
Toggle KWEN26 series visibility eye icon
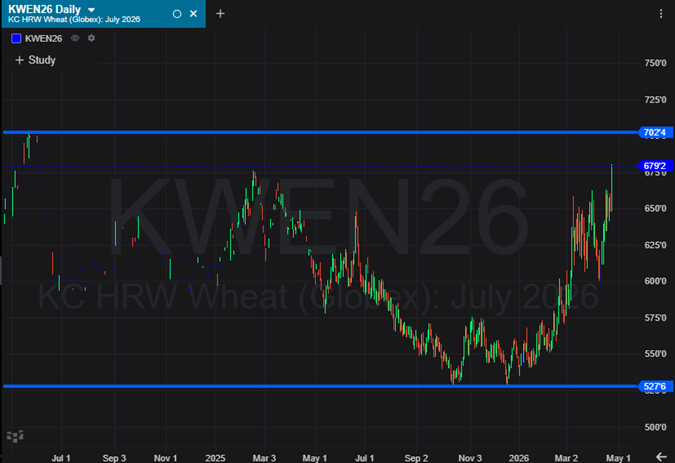coord(75,38)
